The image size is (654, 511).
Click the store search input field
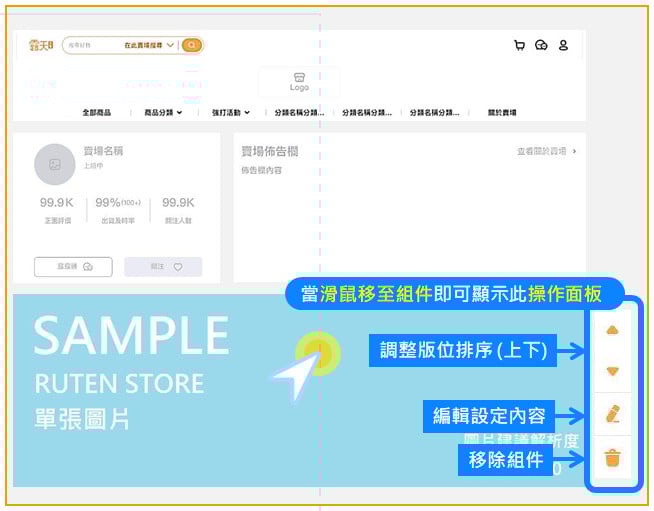tap(90, 45)
